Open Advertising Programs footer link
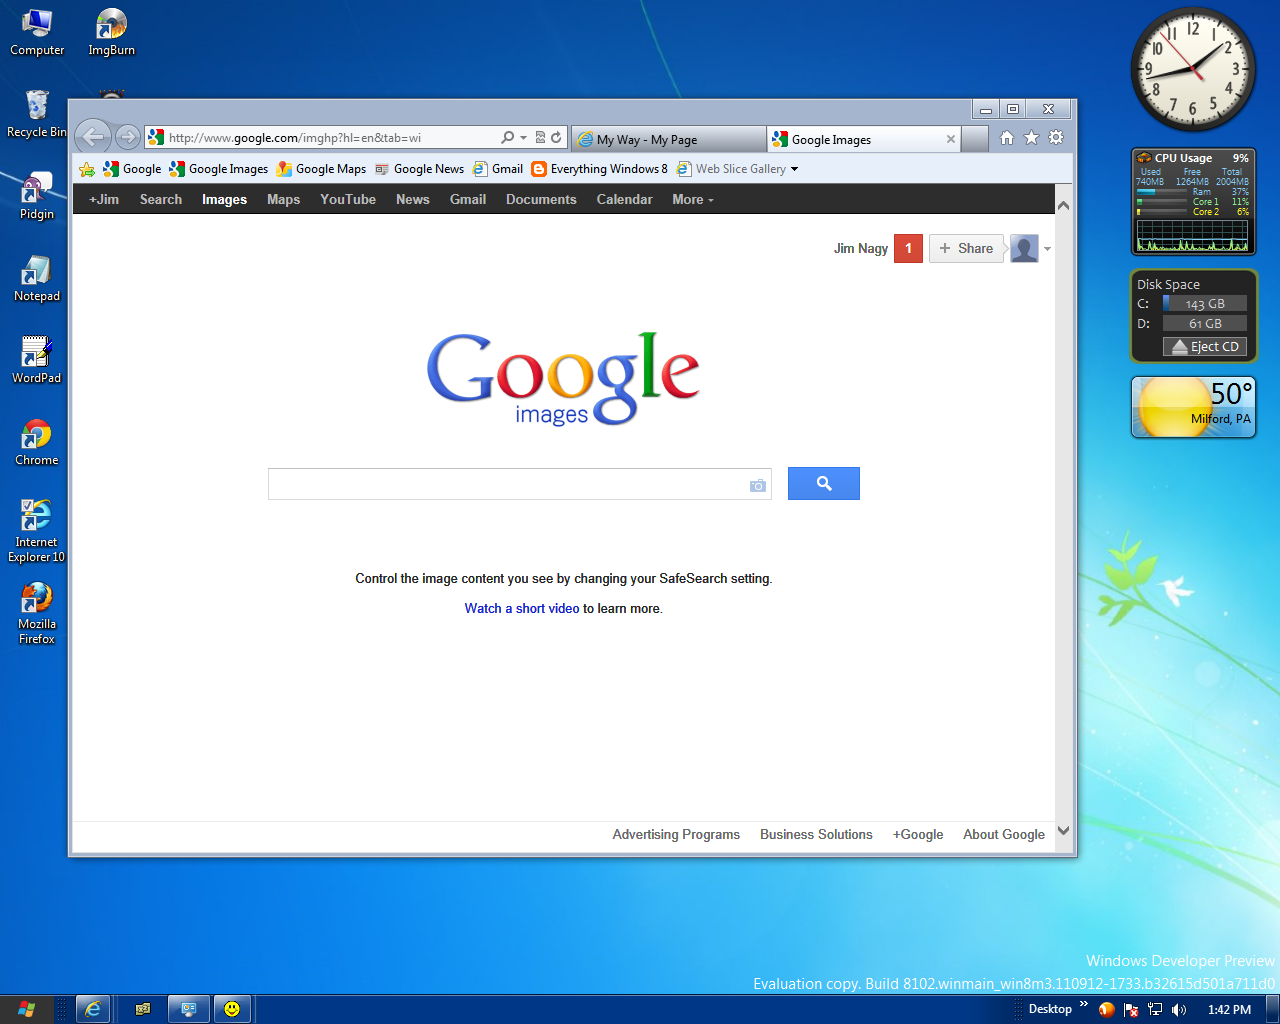The image size is (1280, 1024). [x=676, y=834]
